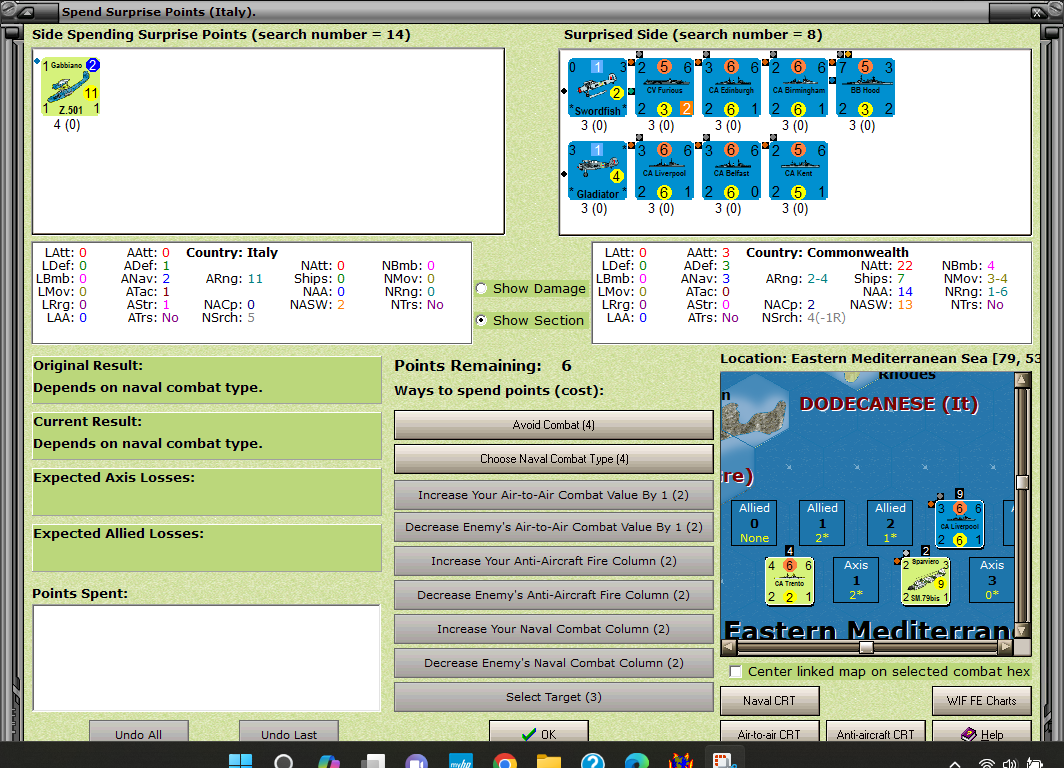Click Undo All button
This screenshot has height=768, width=1064.
138,732
